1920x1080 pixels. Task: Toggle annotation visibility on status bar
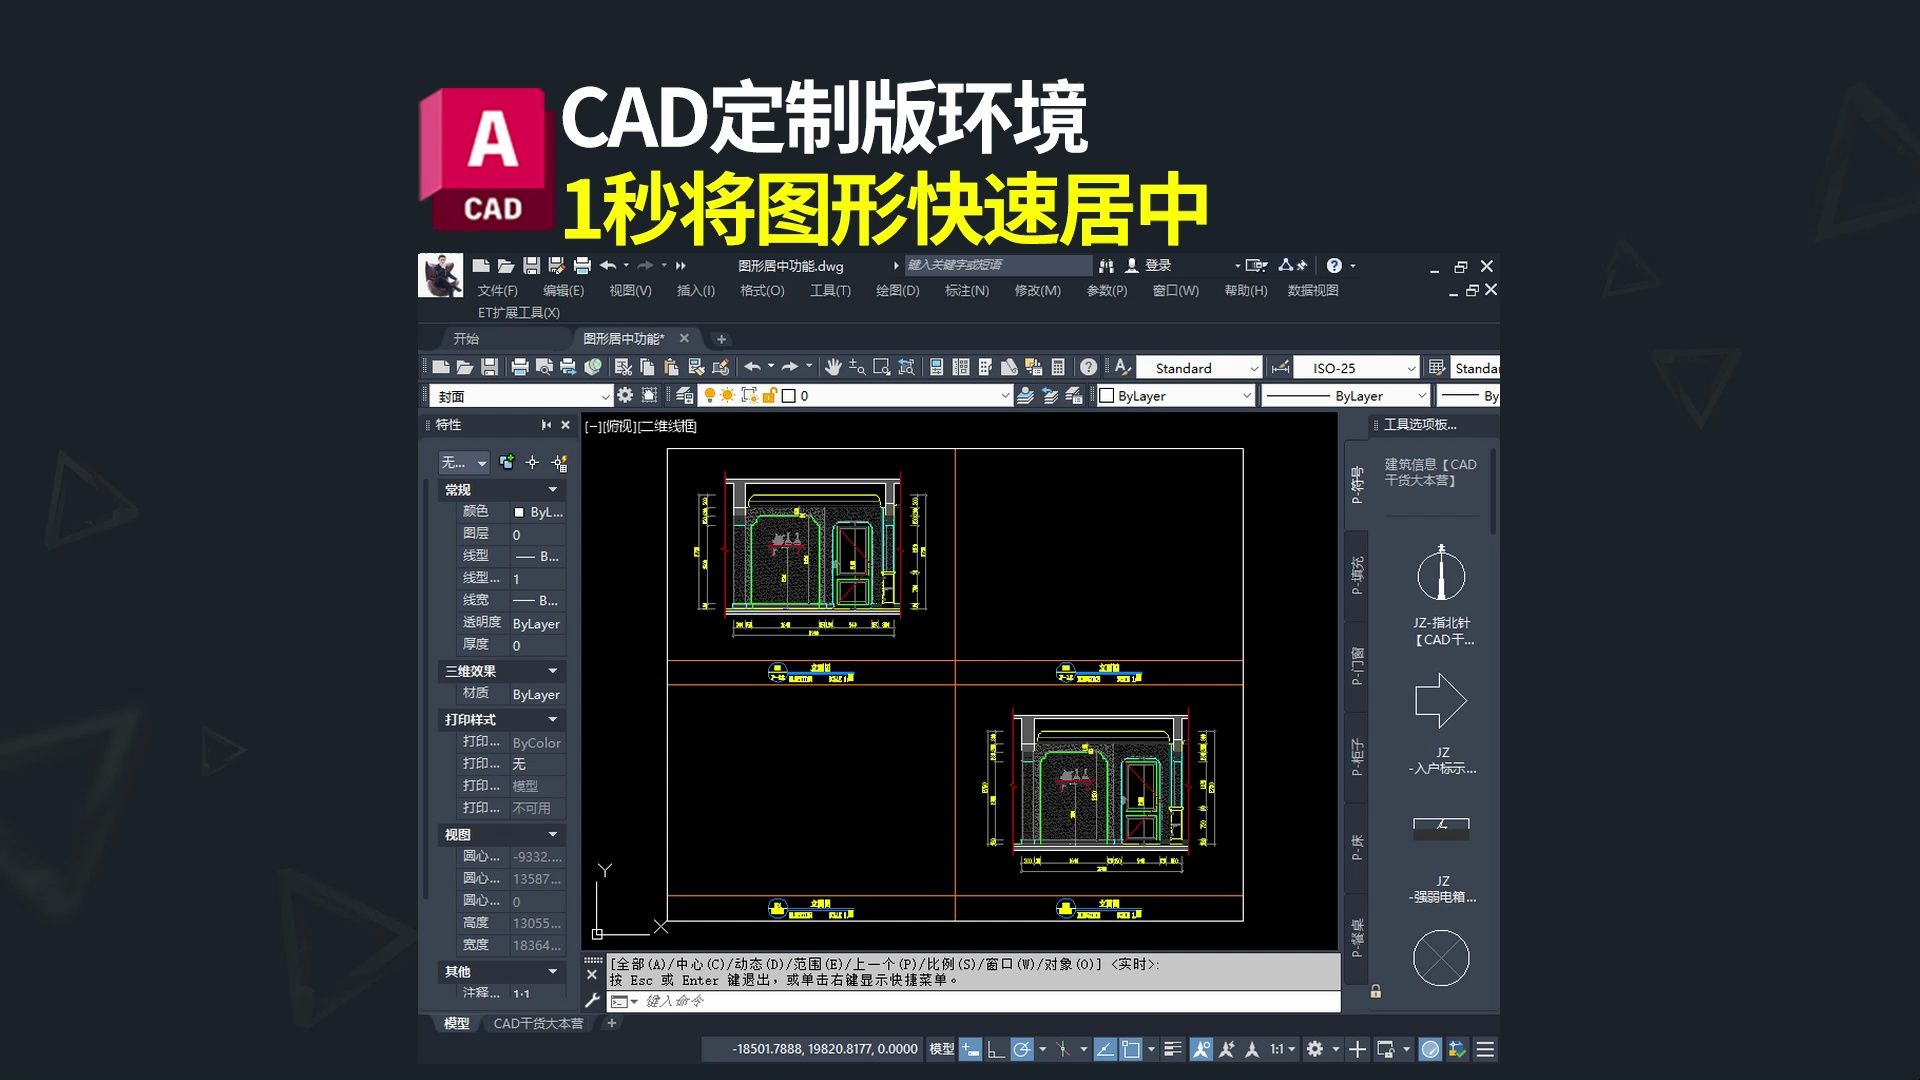1201,1049
